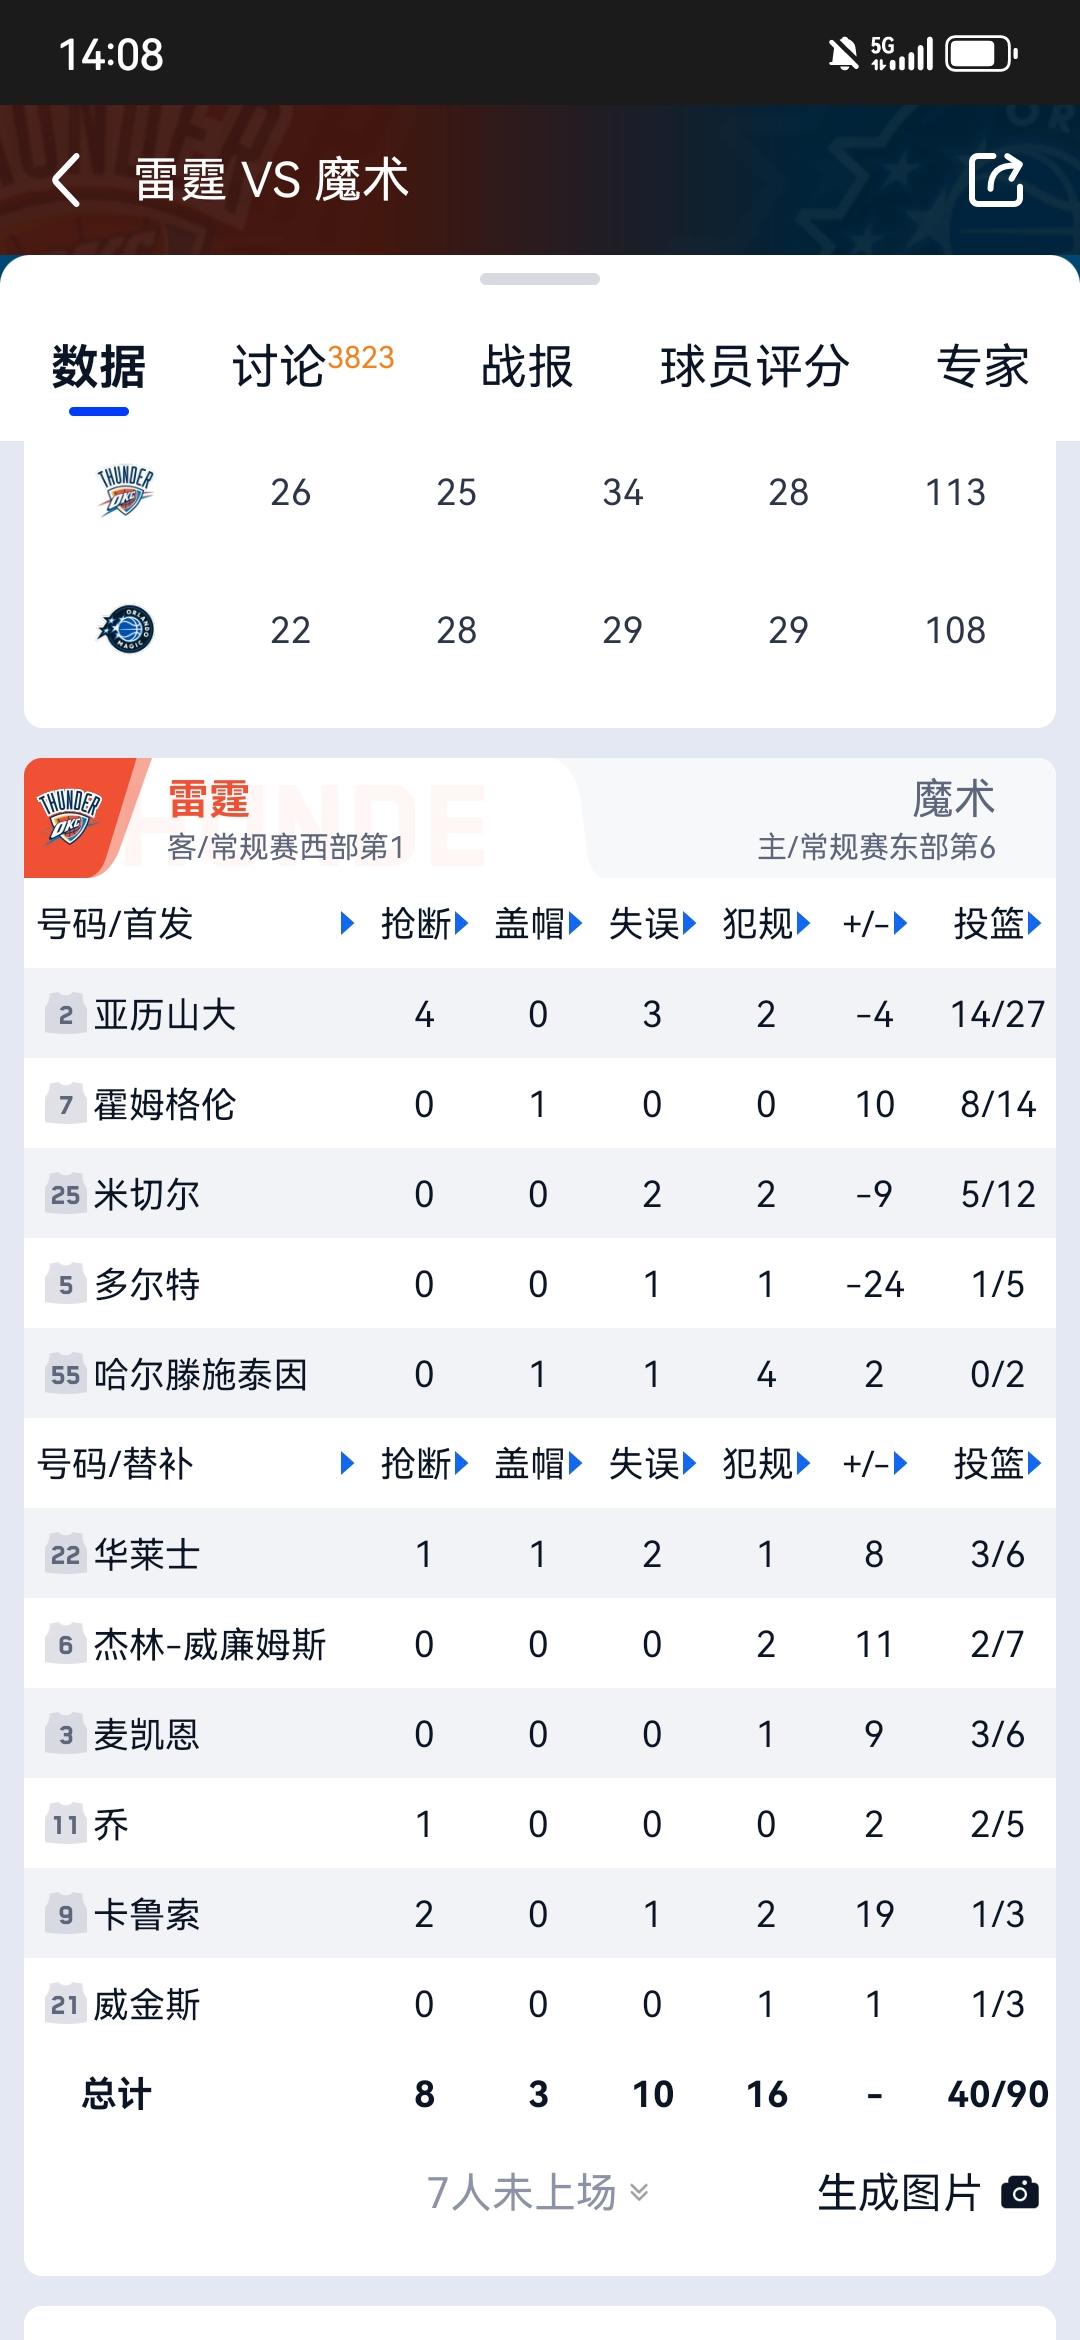Tap the Orlando Magic logo in score table

pos(125,630)
